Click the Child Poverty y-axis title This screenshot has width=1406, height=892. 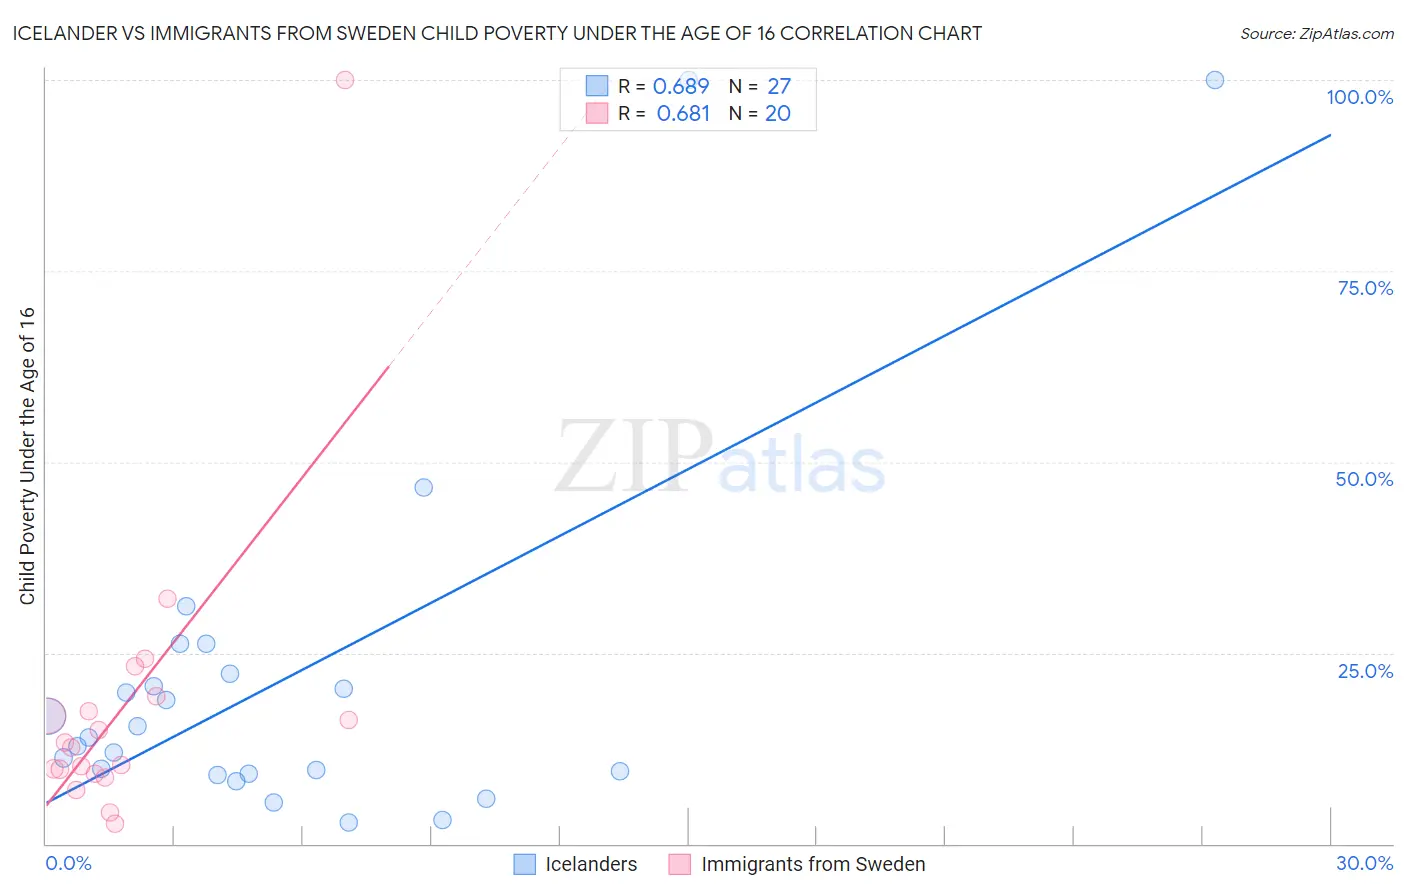[27, 455]
